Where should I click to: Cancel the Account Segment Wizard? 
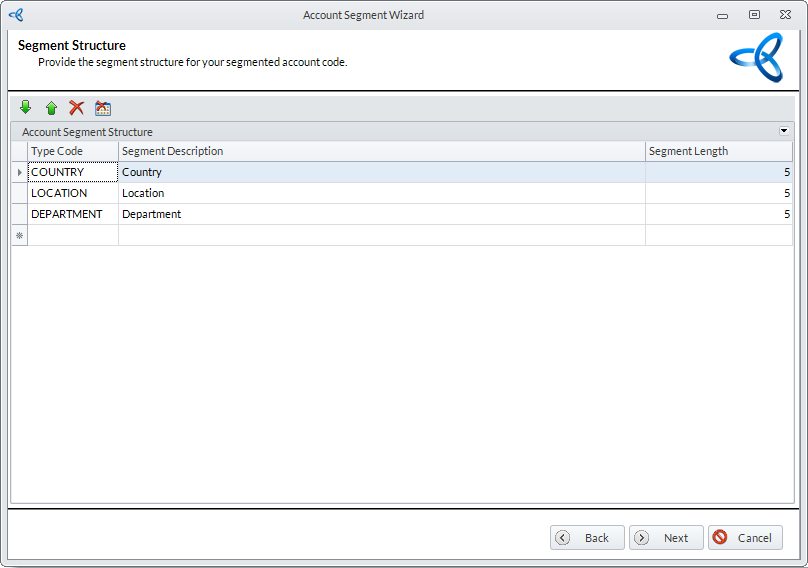coord(745,538)
